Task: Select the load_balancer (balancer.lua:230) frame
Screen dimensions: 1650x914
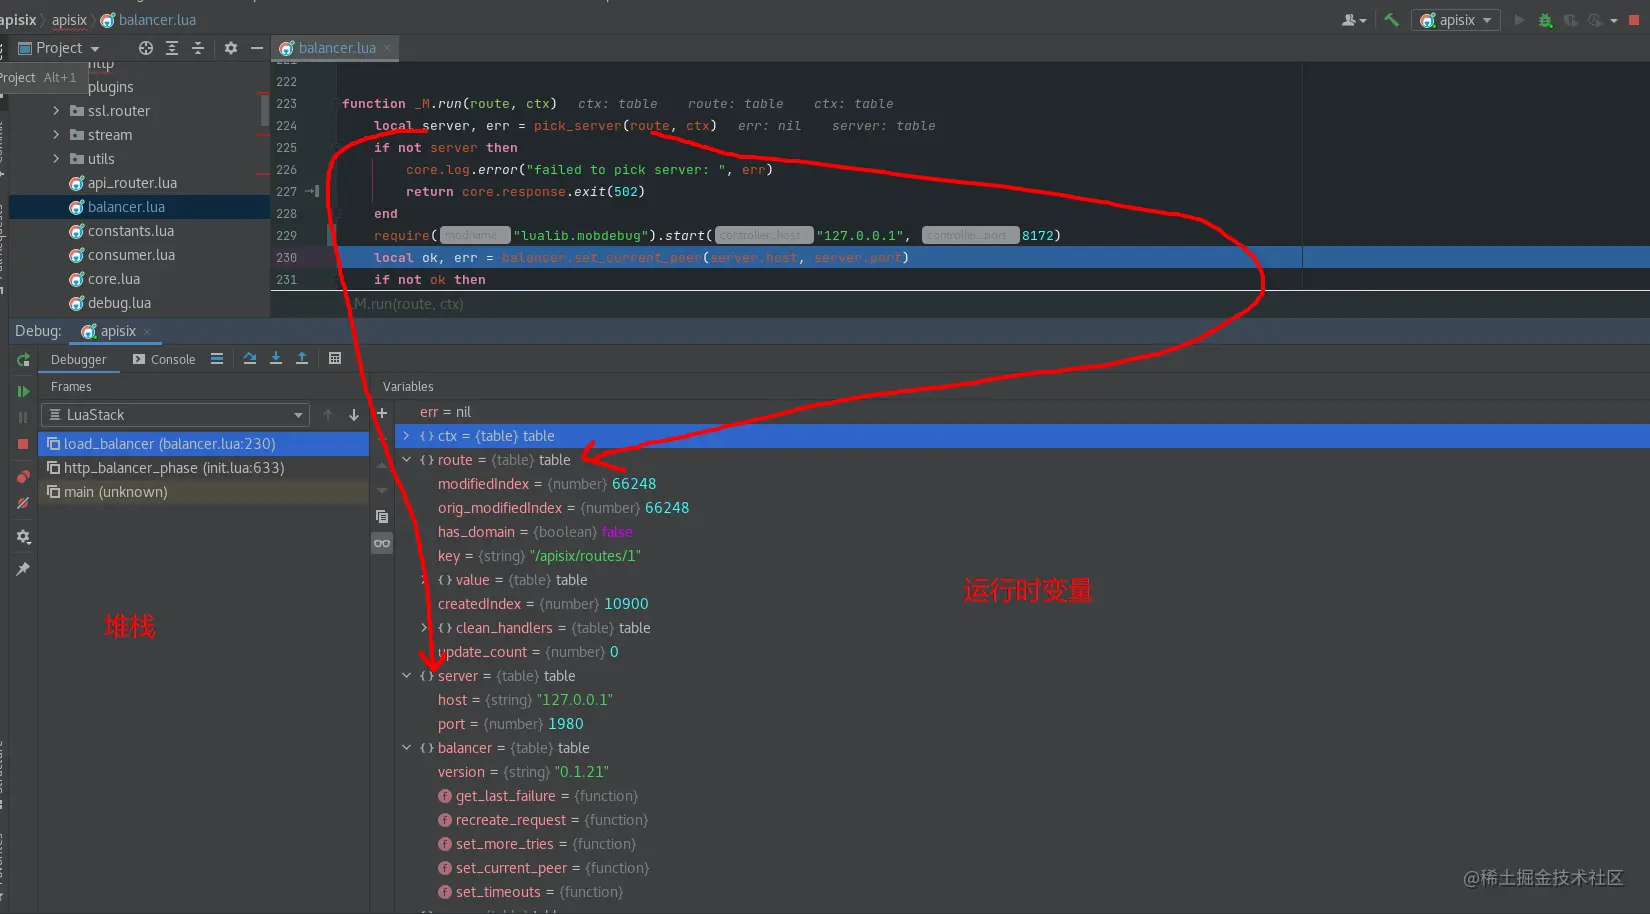Action: [203, 444]
